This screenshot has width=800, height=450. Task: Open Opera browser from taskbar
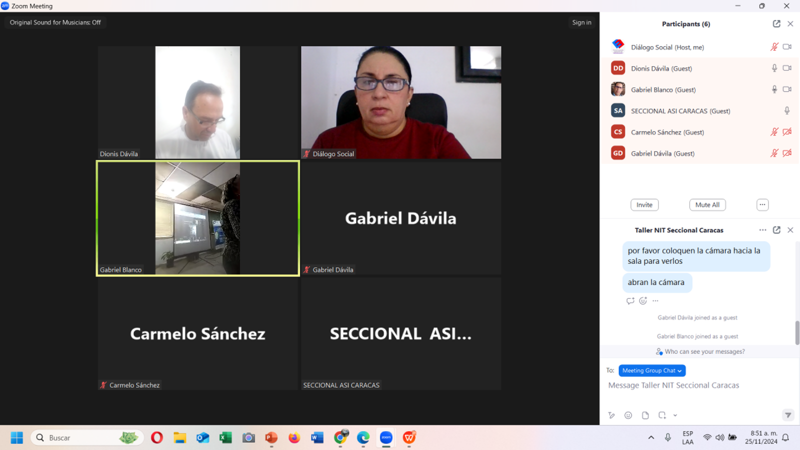tap(157, 438)
